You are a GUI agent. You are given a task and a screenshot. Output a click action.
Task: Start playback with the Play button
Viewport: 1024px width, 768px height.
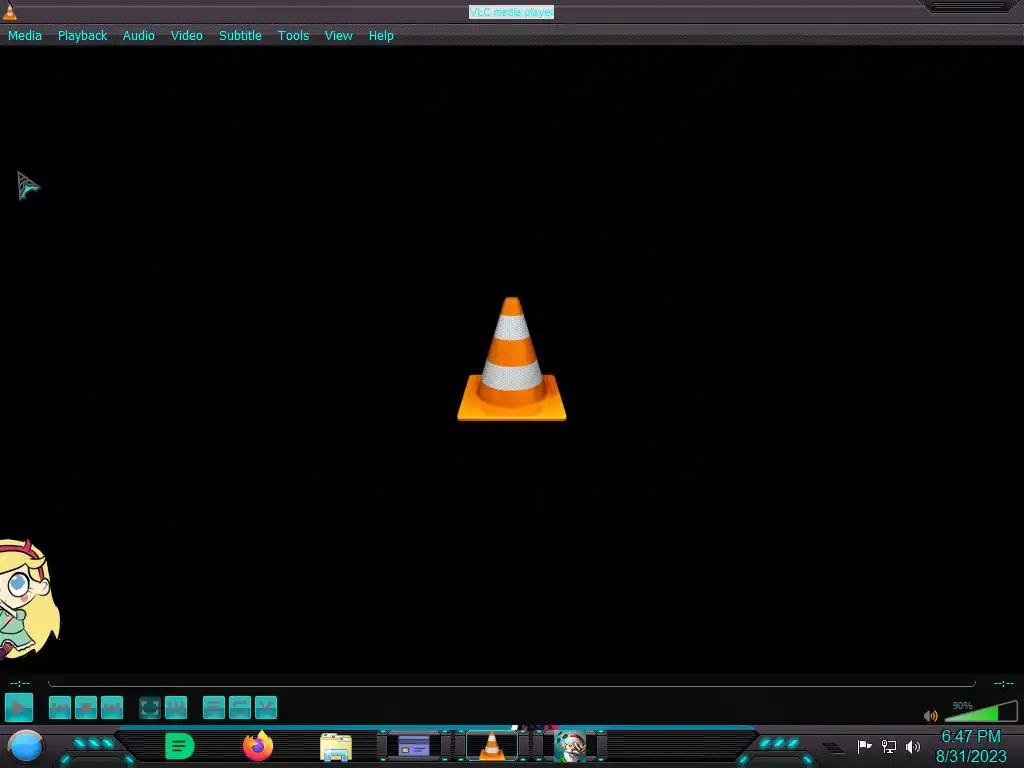coord(19,708)
